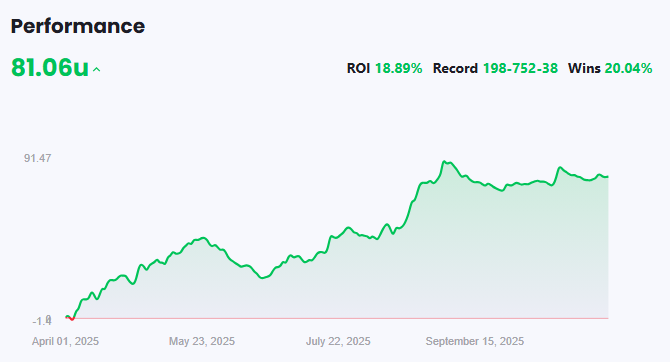Select the 81.06u total units value
The height and width of the screenshot is (362, 670).
click(50, 68)
